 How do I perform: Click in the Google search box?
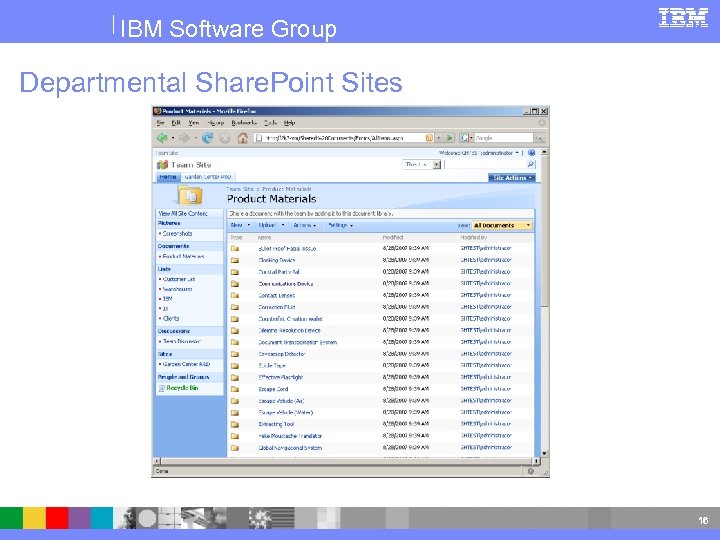[x=504, y=137]
